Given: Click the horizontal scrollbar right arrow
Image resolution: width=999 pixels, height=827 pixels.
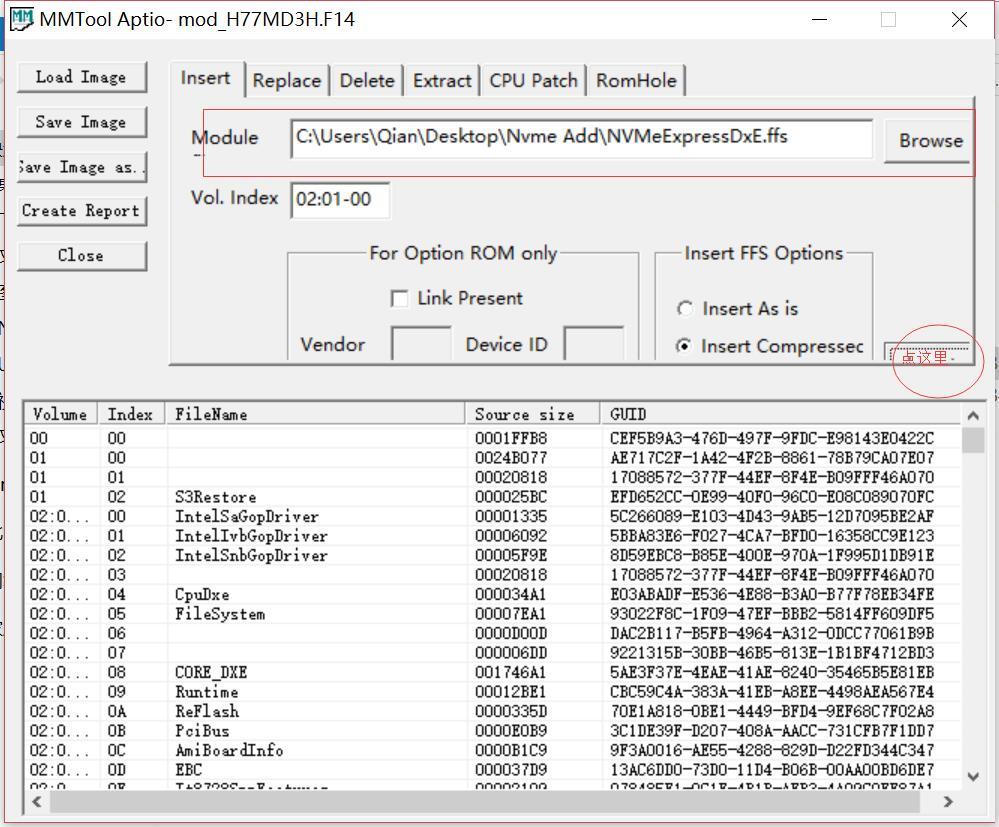Looking at the screenshot, I should (948, 801).
